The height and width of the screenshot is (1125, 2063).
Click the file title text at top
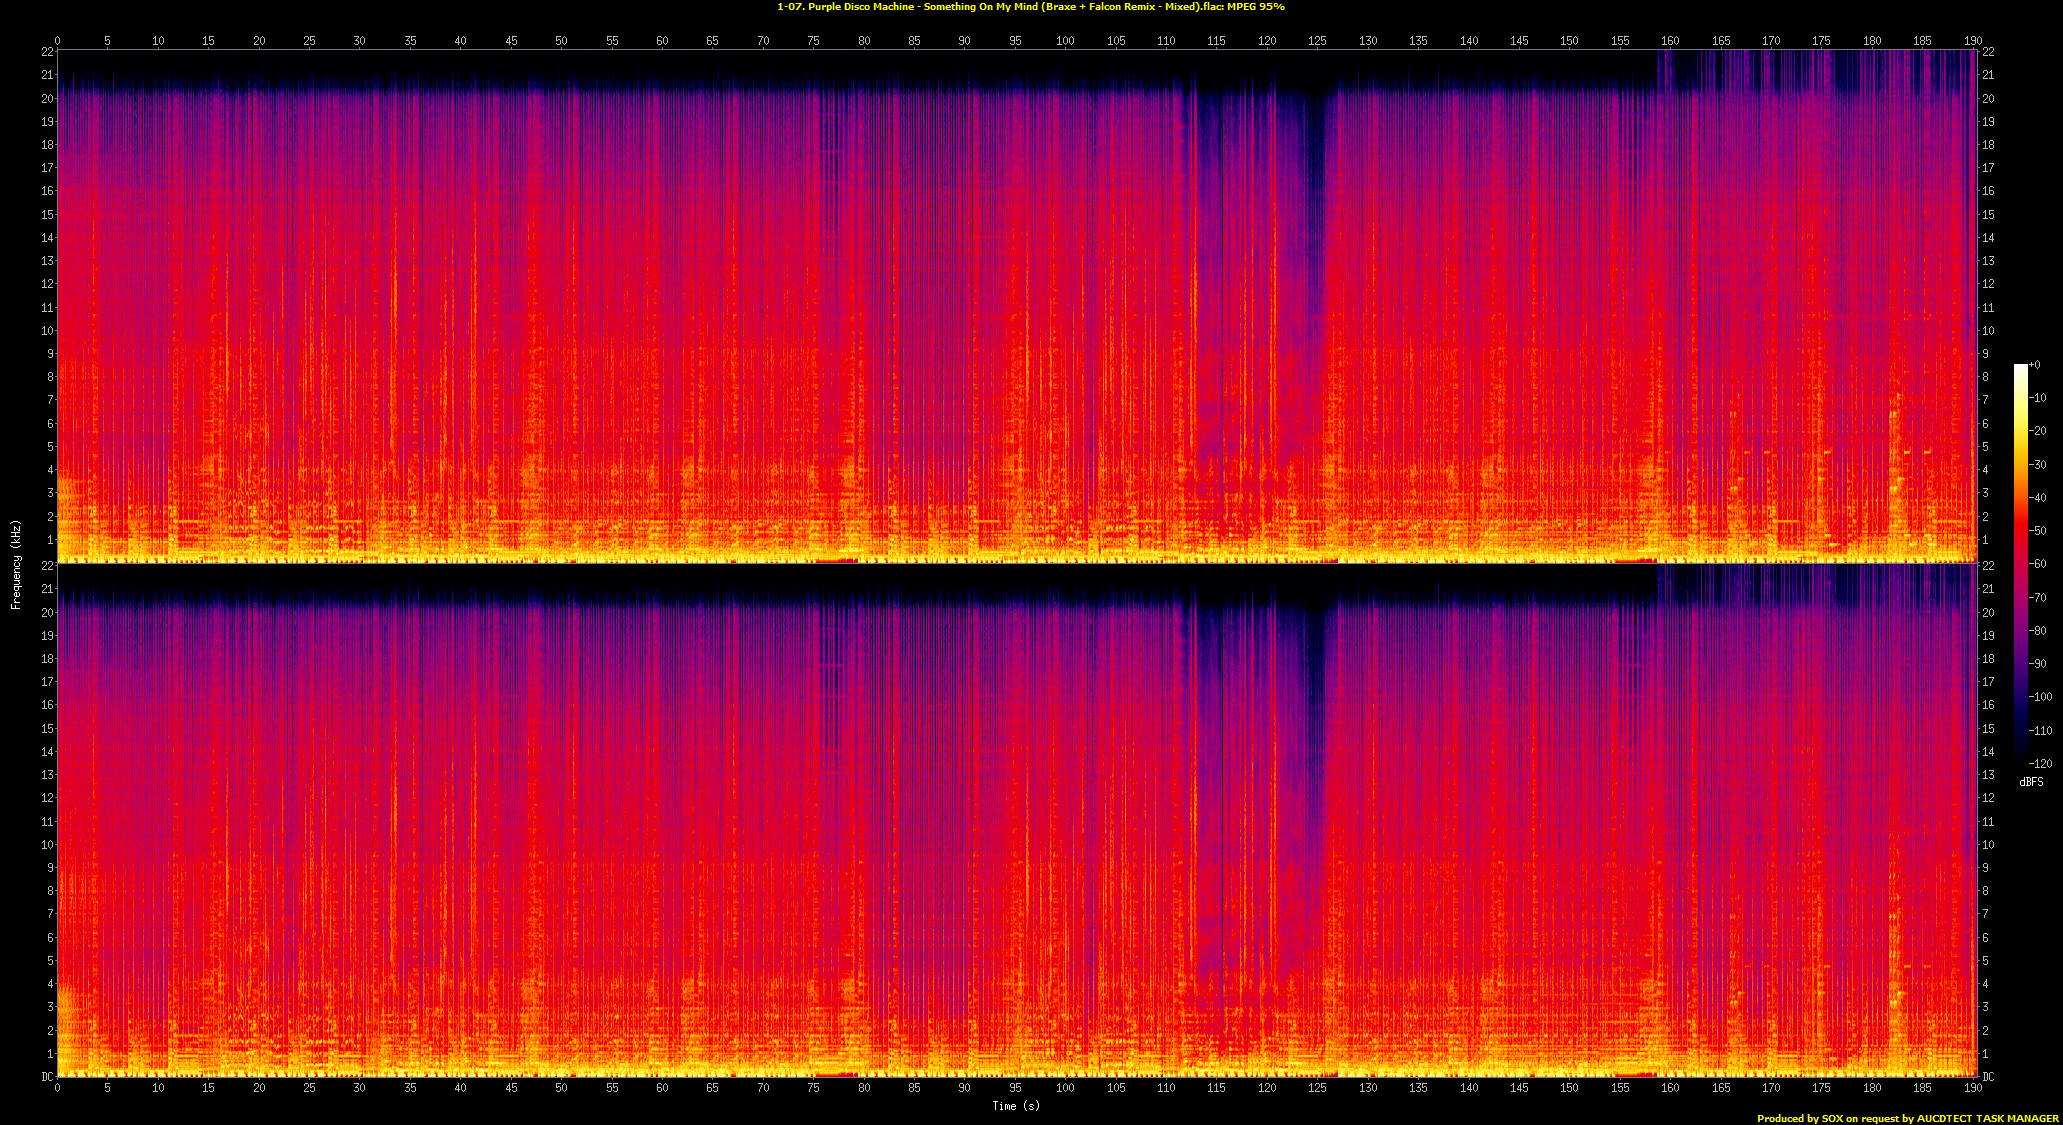[1031, 7]
